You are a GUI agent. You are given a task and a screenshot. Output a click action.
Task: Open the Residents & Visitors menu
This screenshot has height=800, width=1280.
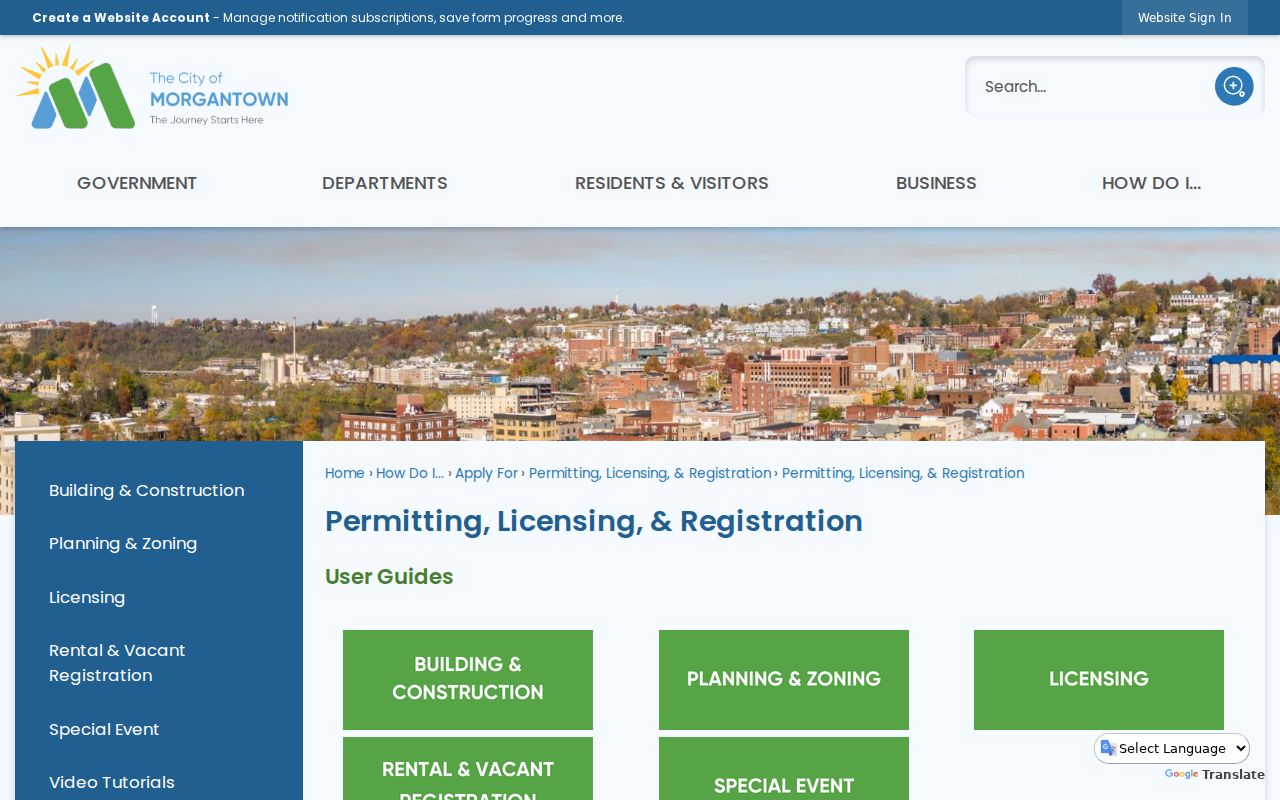(x=672, y=183)
